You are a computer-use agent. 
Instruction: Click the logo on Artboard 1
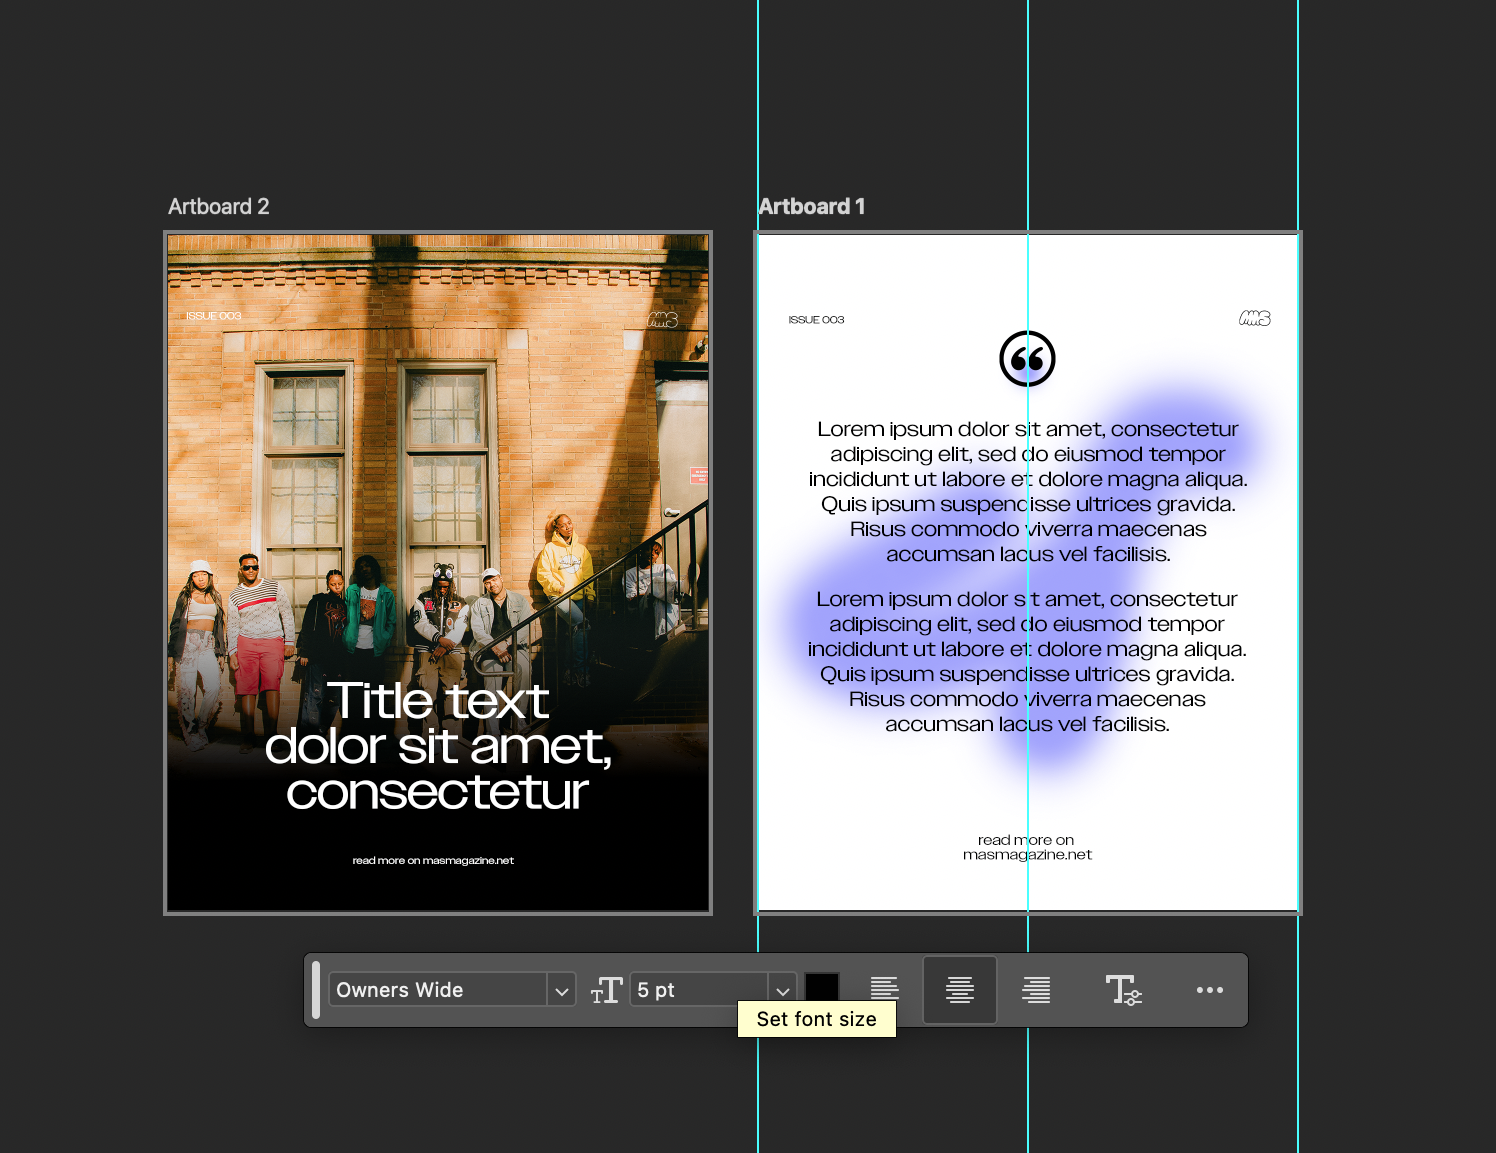click(x=1255, y=318)
